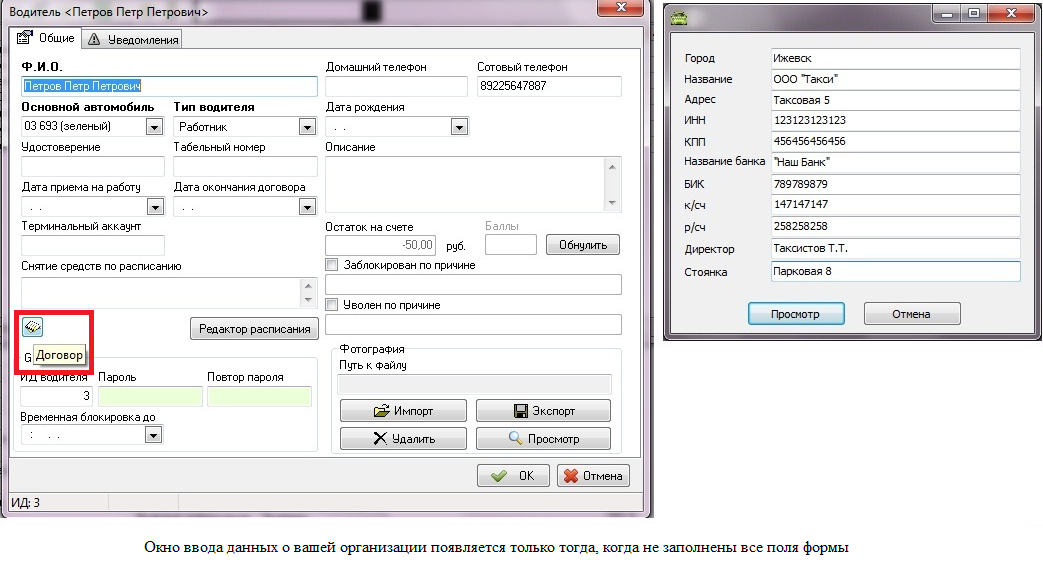This screenshot has height=575, width=1043.
Task: Click the taxi icon in small window title bar
Action: click(x=680, y=17)
